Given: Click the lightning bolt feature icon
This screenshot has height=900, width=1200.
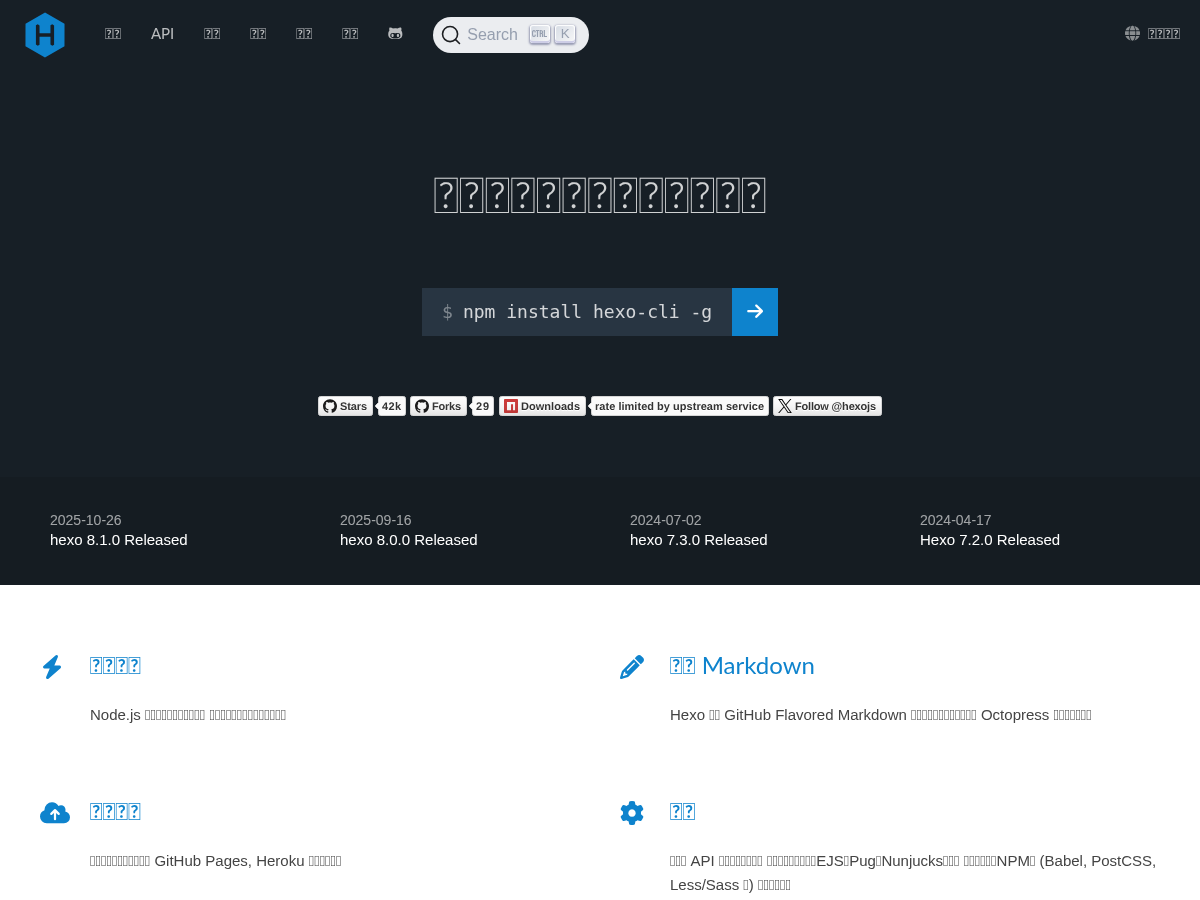Looking at the screenshot, I should click(52, 667).
